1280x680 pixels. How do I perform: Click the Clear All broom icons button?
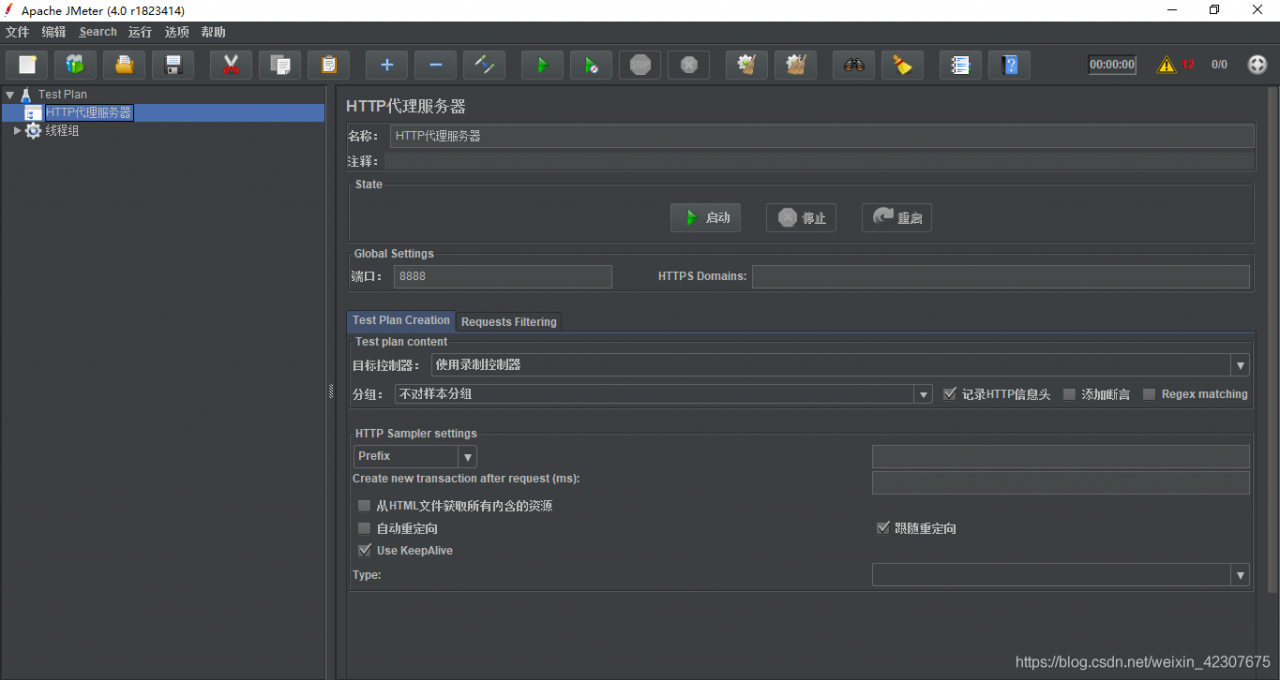tap(796, 65)
